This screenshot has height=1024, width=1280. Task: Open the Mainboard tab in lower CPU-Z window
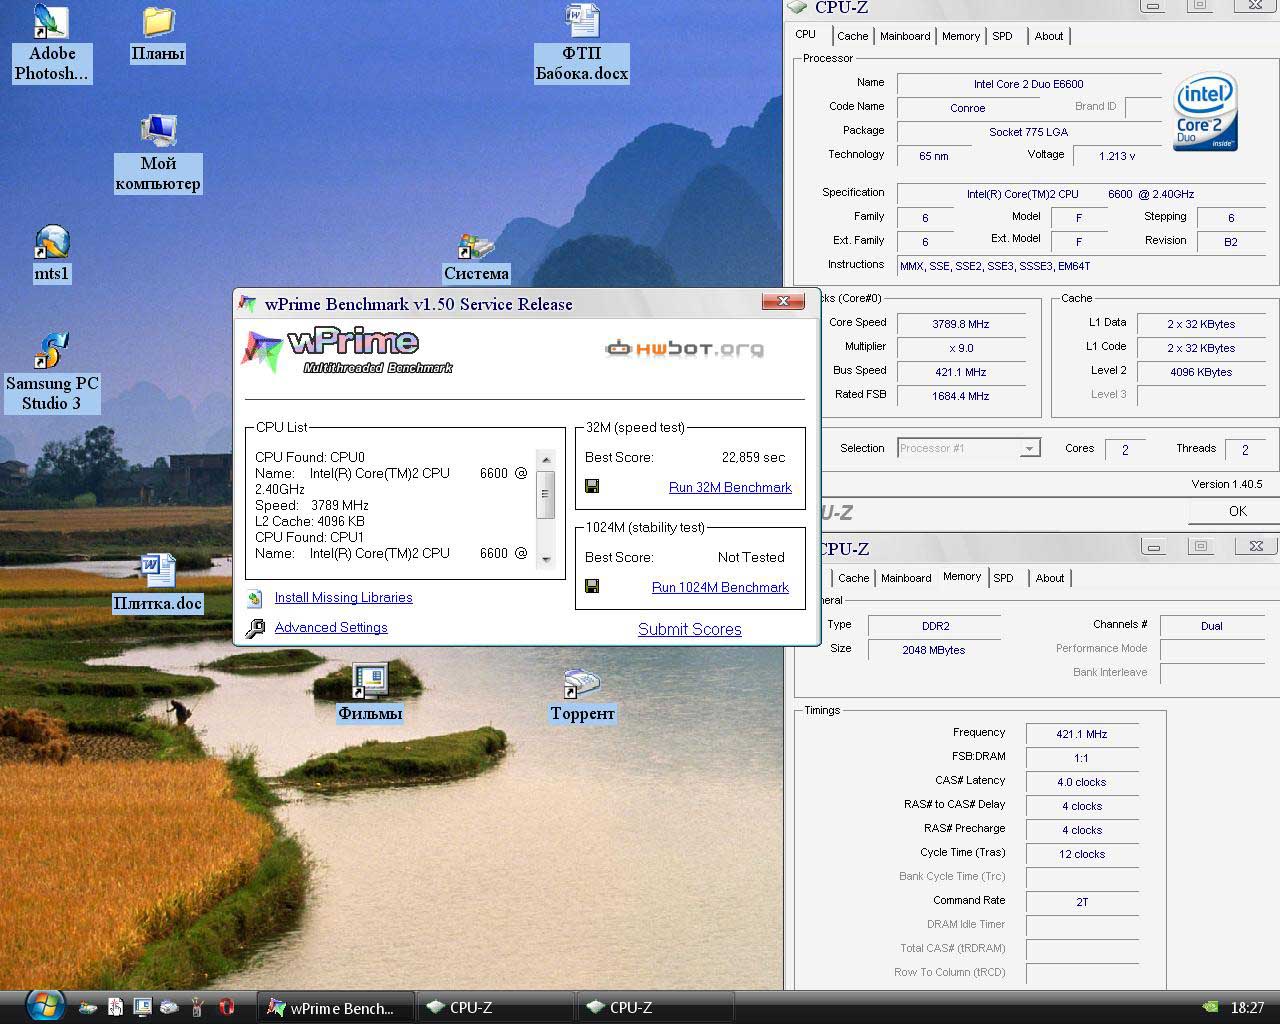pos(906,578)
